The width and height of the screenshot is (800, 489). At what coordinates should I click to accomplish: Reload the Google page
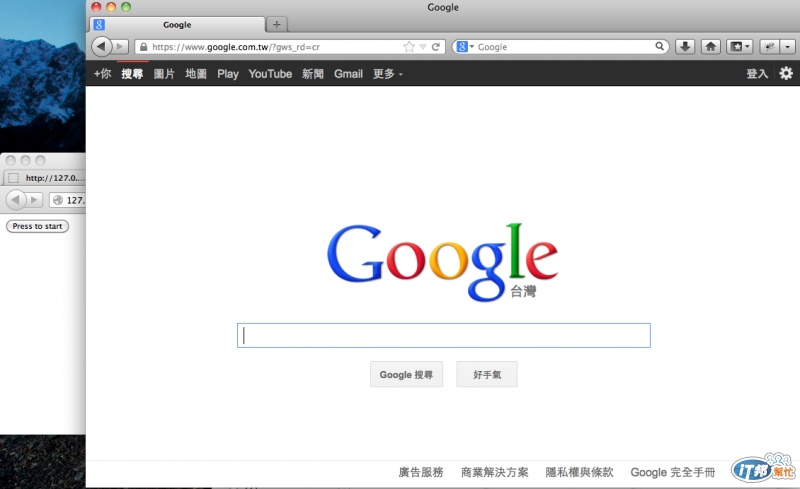(x=436, y=47)
